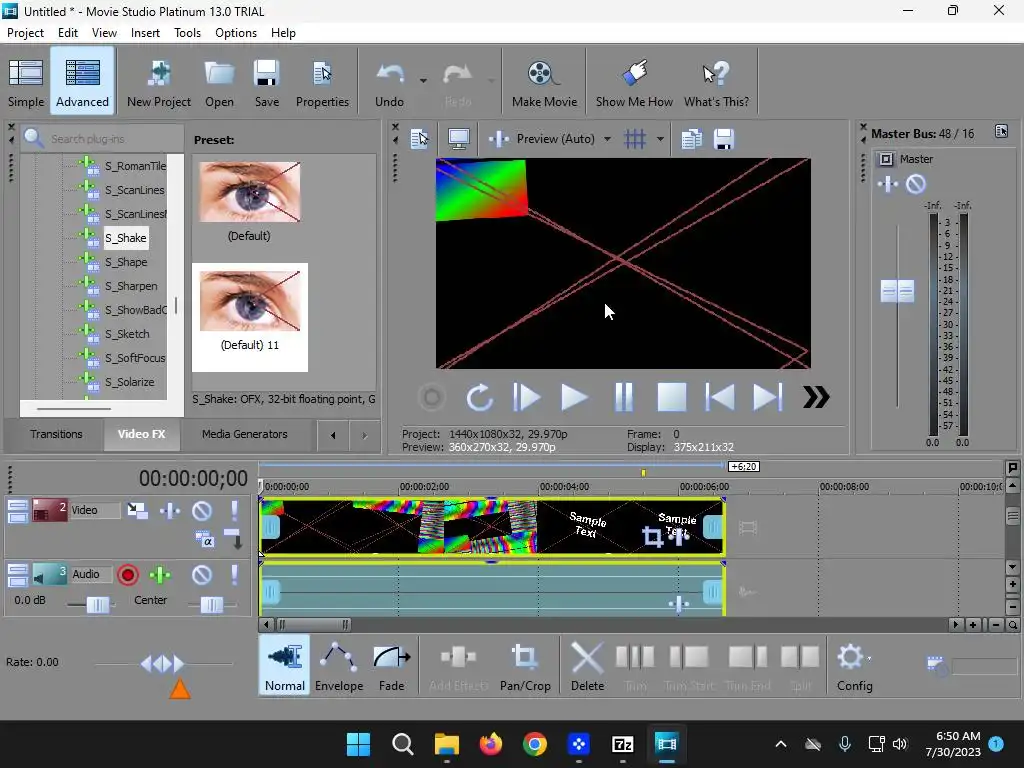Open a project file

coord(219,82)
